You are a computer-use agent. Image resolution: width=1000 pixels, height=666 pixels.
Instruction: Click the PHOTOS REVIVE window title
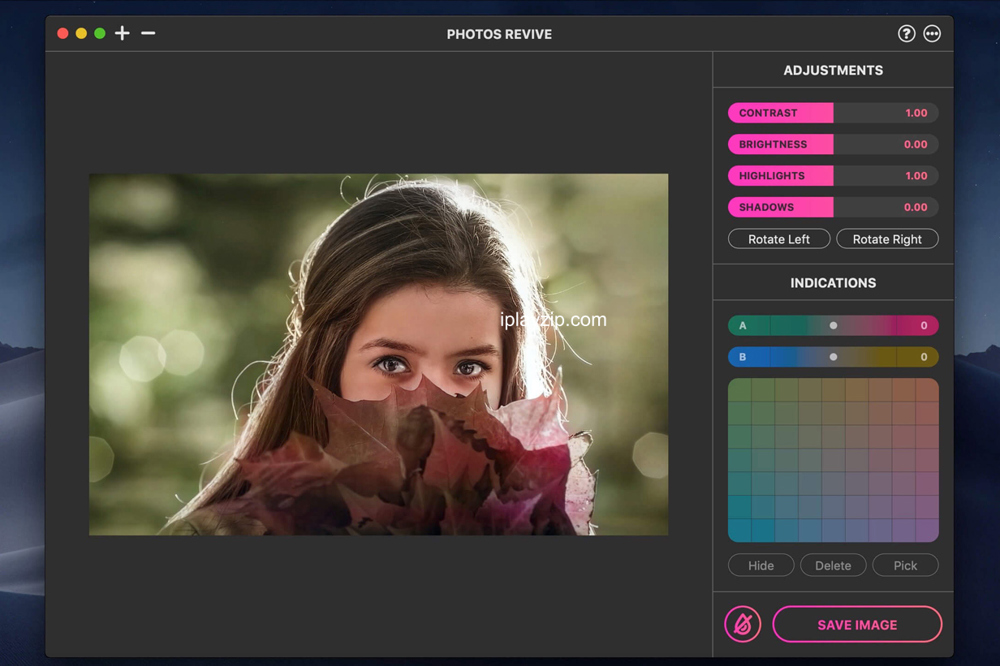tap(499, 34)
